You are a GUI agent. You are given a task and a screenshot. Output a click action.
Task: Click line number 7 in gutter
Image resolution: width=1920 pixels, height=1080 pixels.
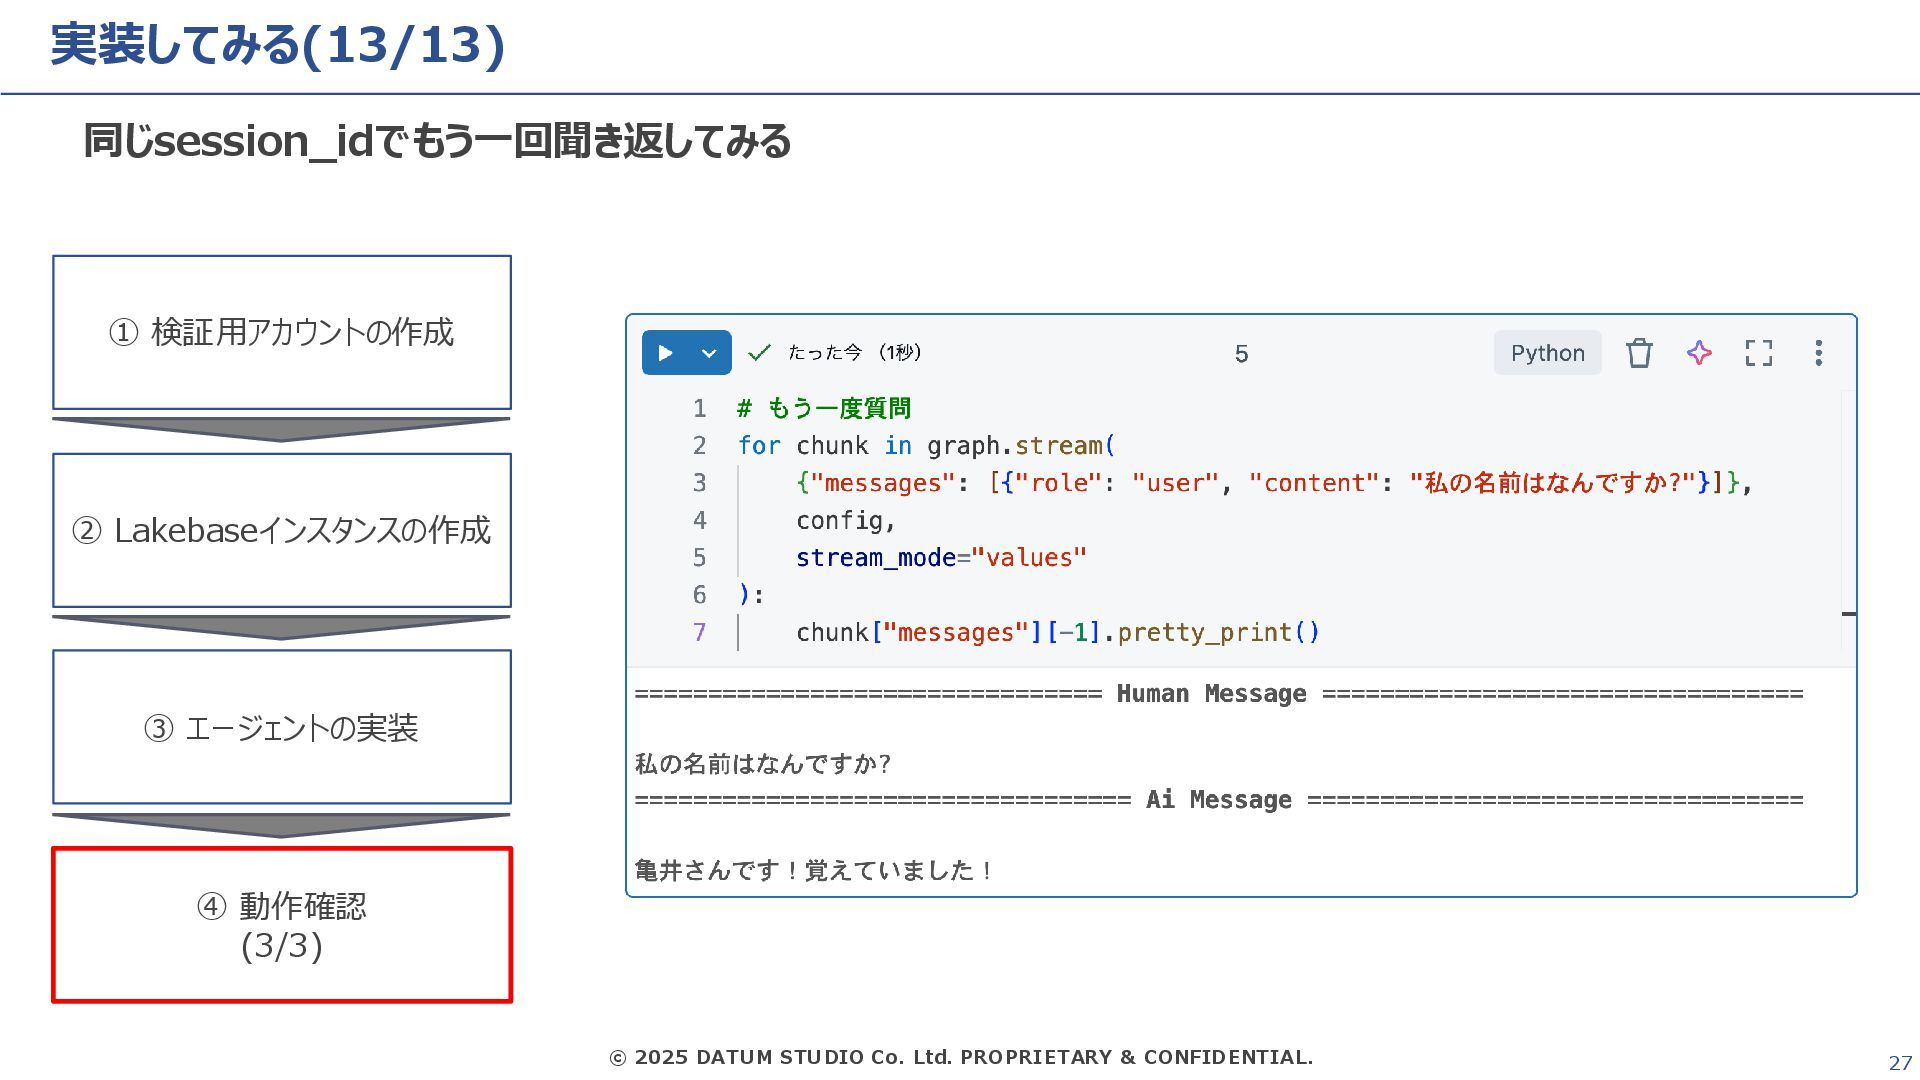click(700, 632)
